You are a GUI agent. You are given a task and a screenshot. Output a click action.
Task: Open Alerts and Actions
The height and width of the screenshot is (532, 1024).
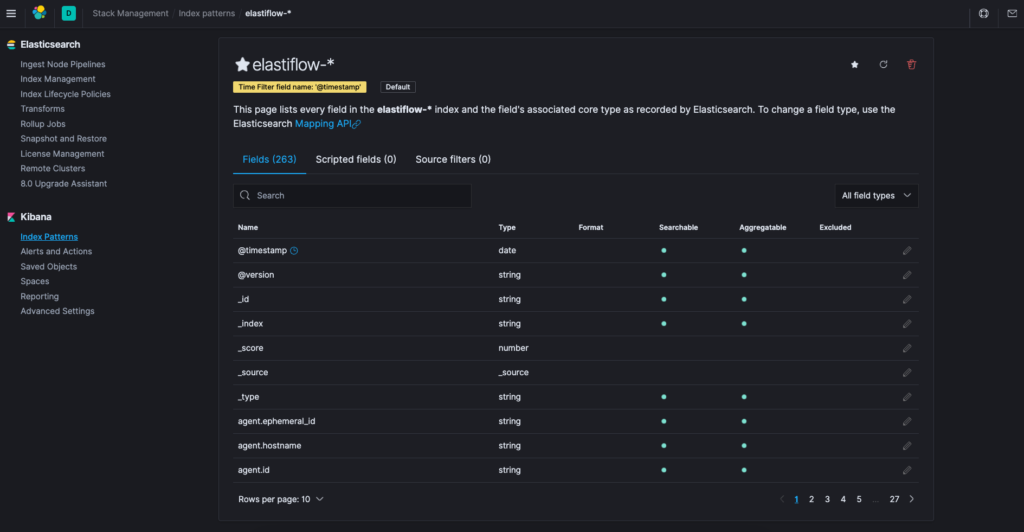click(x=56, y=251)
